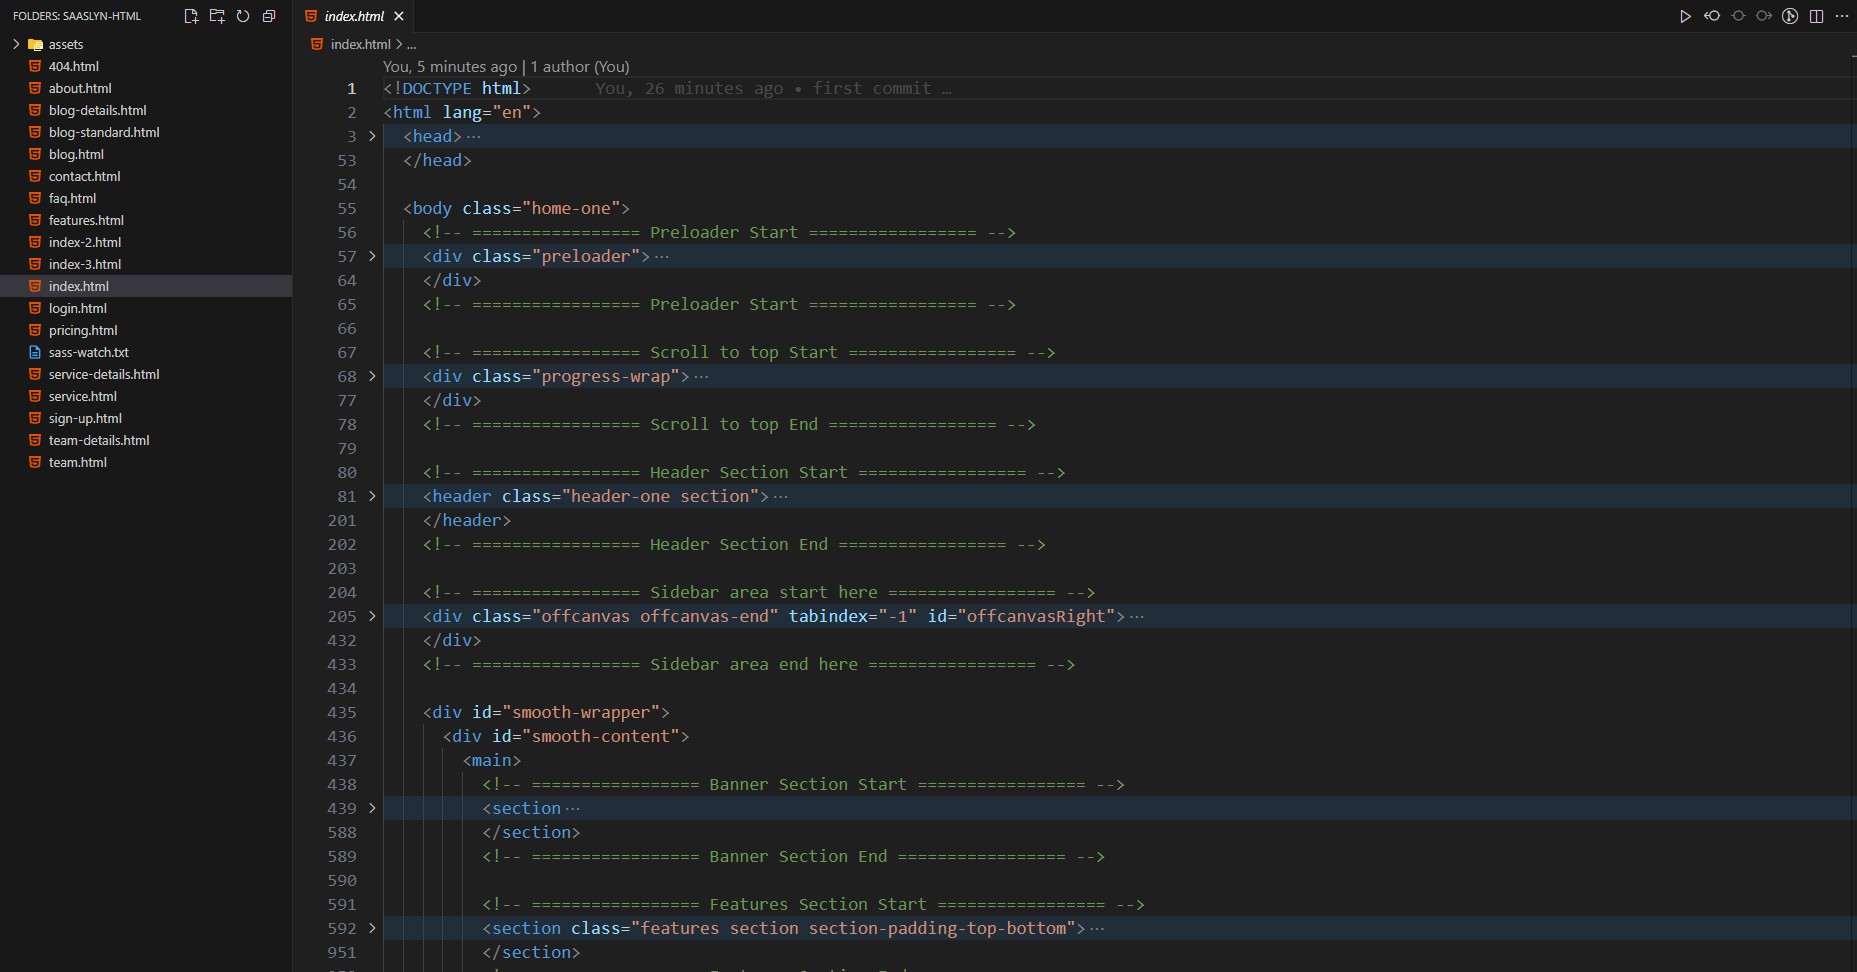The width and height of the screenshot is (1857, 972).
Task: Run the file with the play button
Action: coord(1685,16)
